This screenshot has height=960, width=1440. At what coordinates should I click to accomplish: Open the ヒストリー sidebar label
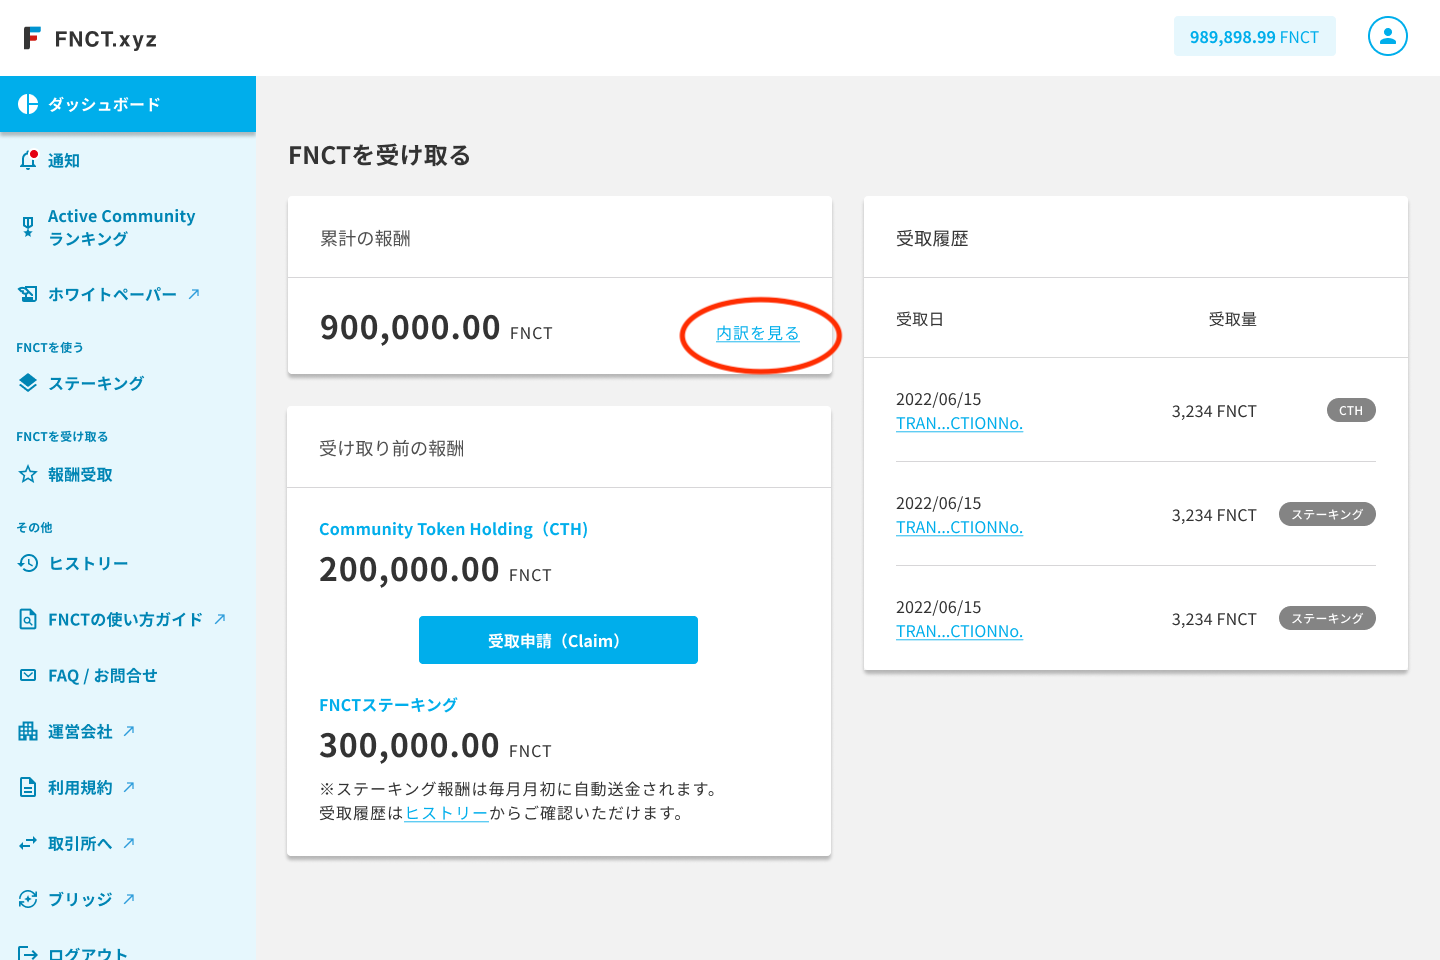click(x=88, y=563)
